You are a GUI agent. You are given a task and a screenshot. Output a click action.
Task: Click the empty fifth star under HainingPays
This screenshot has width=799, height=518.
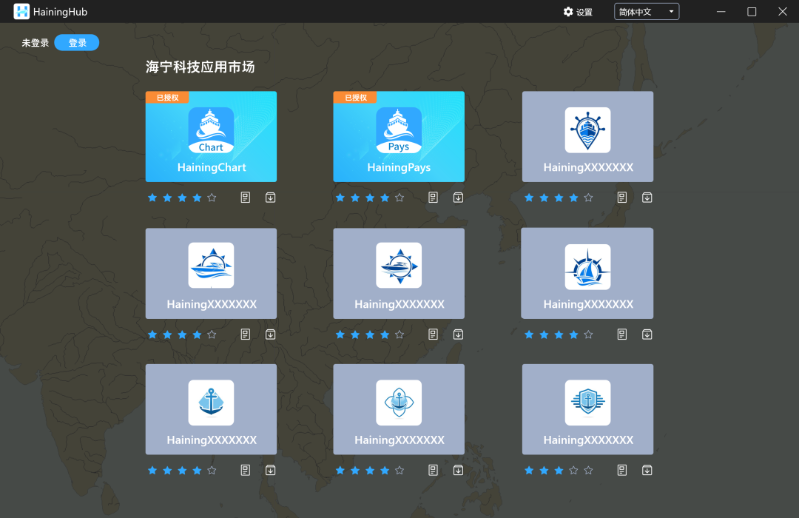(400, 198)
